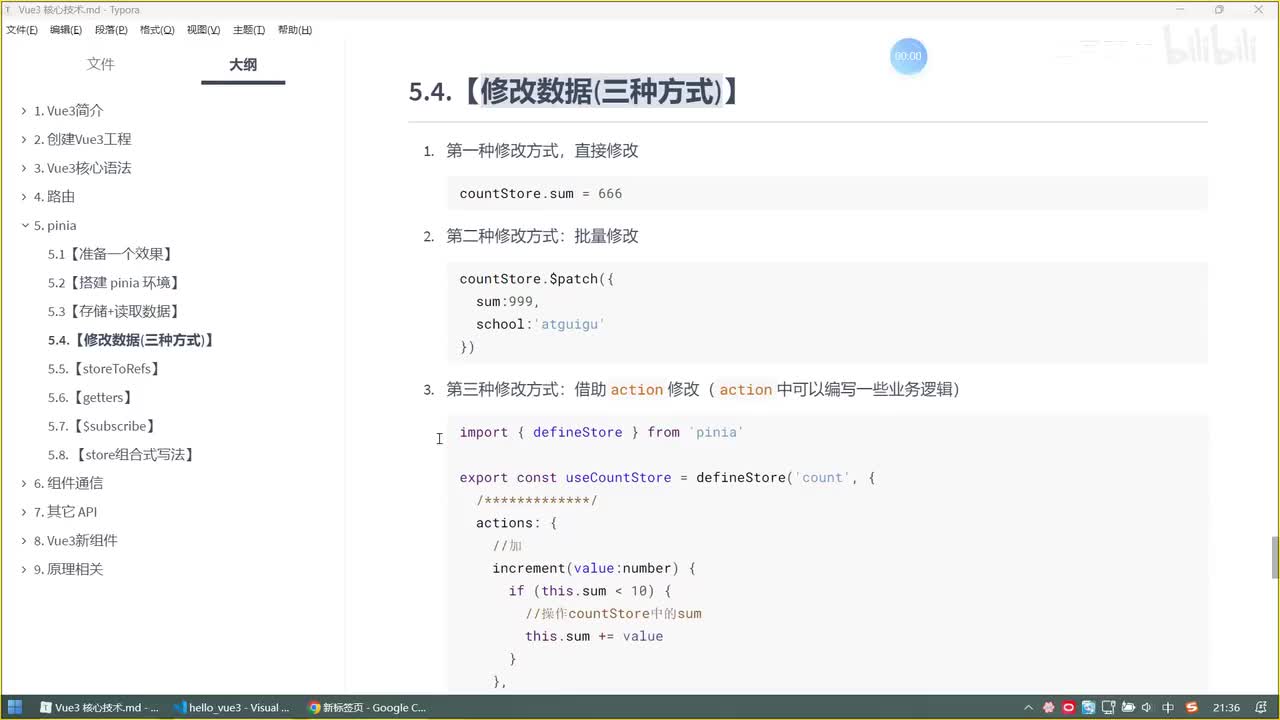1280x720 pixels.
Task: Open the 文件(F) menu
Action: pos(22,30)
